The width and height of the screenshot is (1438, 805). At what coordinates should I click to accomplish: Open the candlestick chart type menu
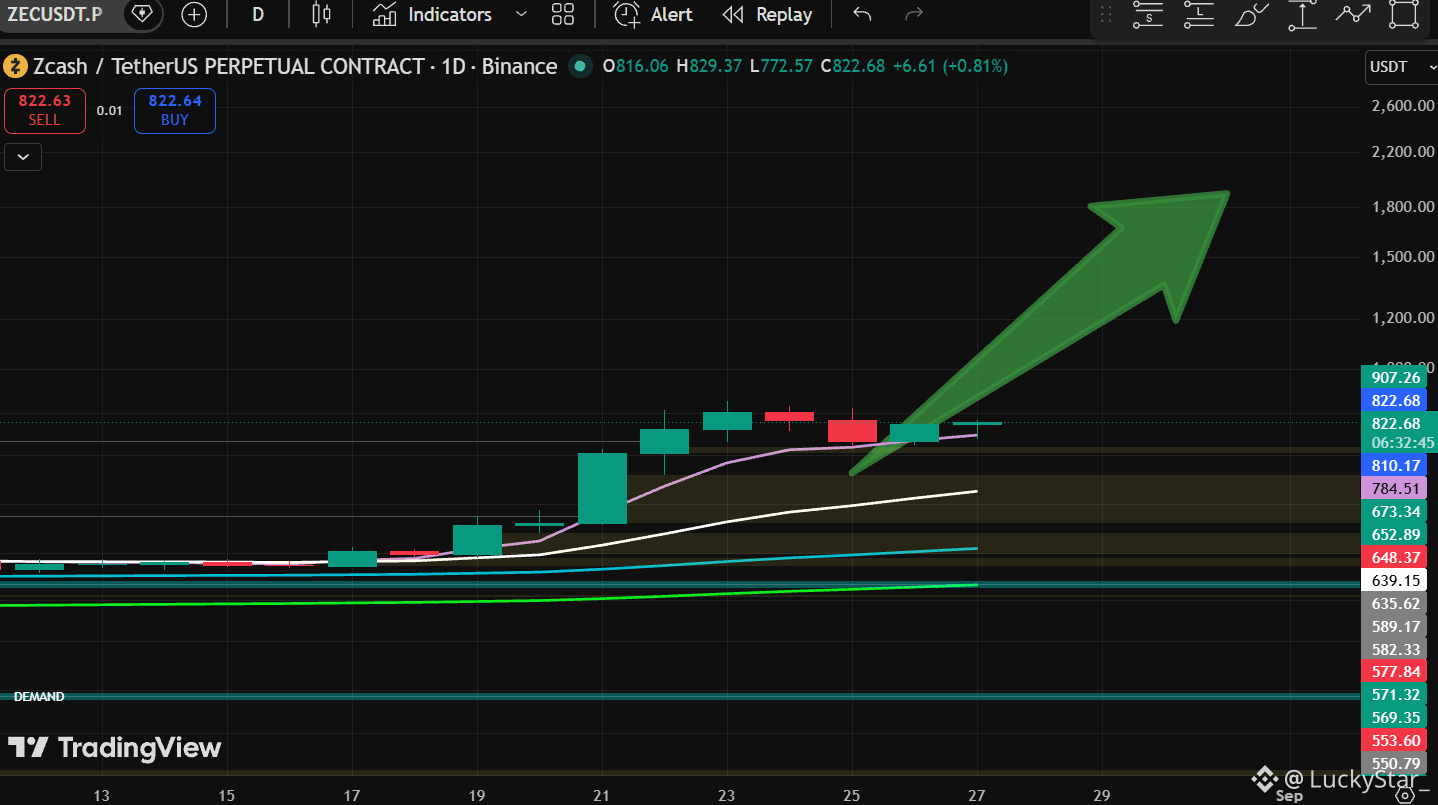point(321,14)
